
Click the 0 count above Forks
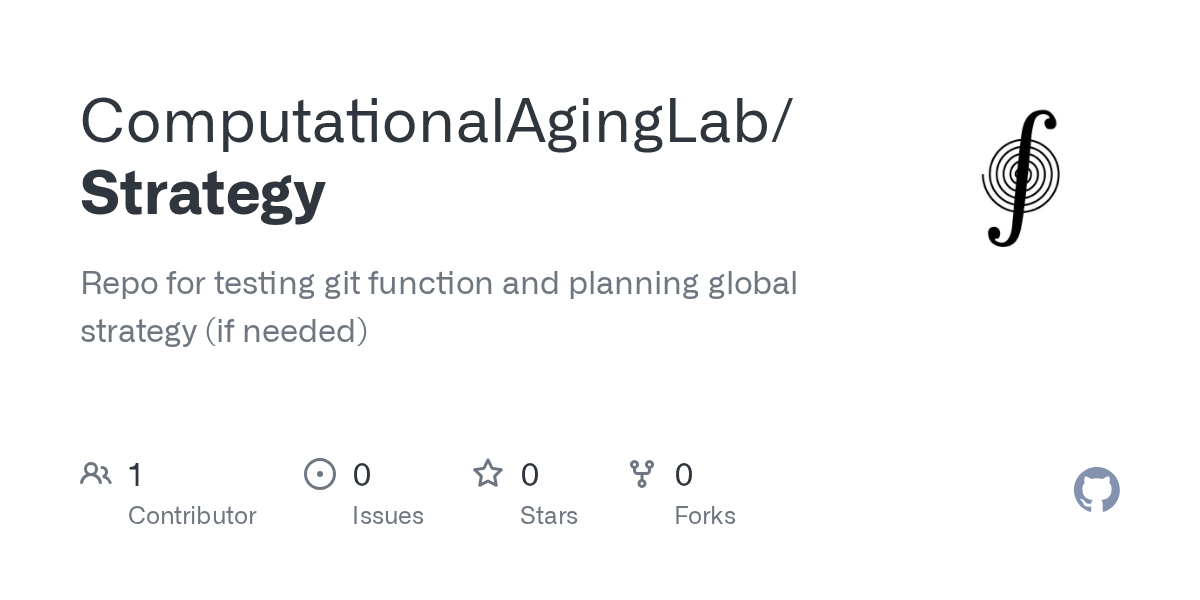click(684, 475)
